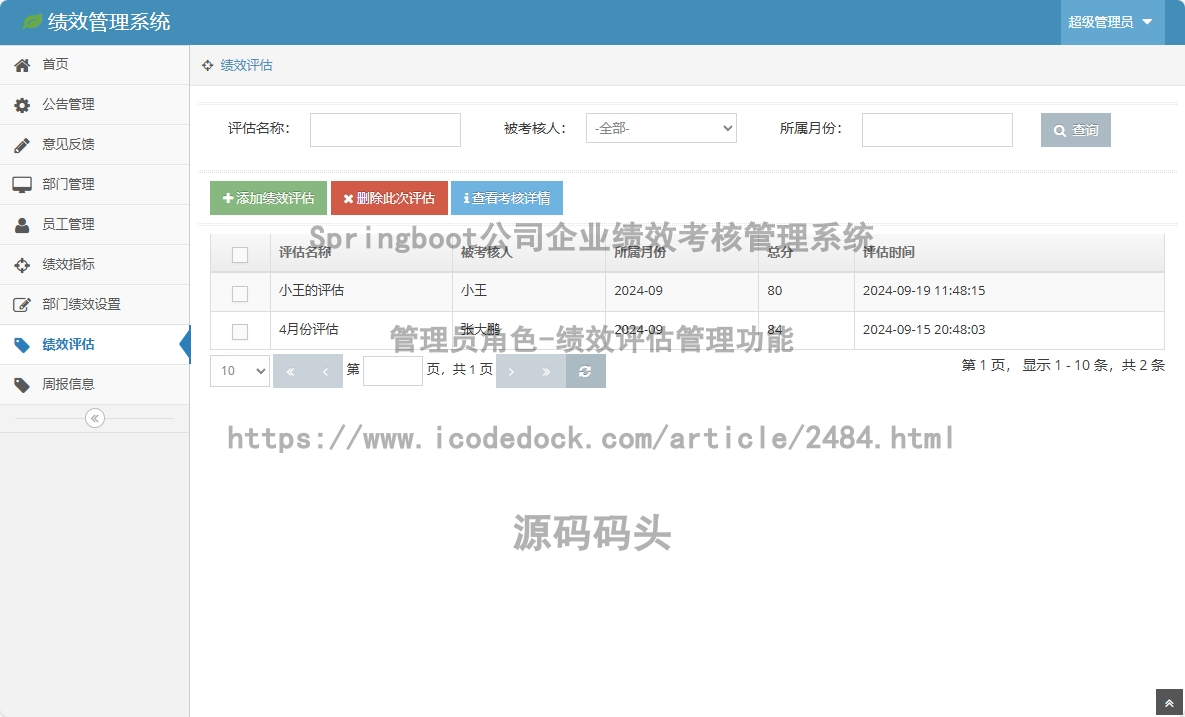The width and height of the screenshot is (1185, 717).
Task: Click the 查看考核详情 button
Action: click(507, 198)
